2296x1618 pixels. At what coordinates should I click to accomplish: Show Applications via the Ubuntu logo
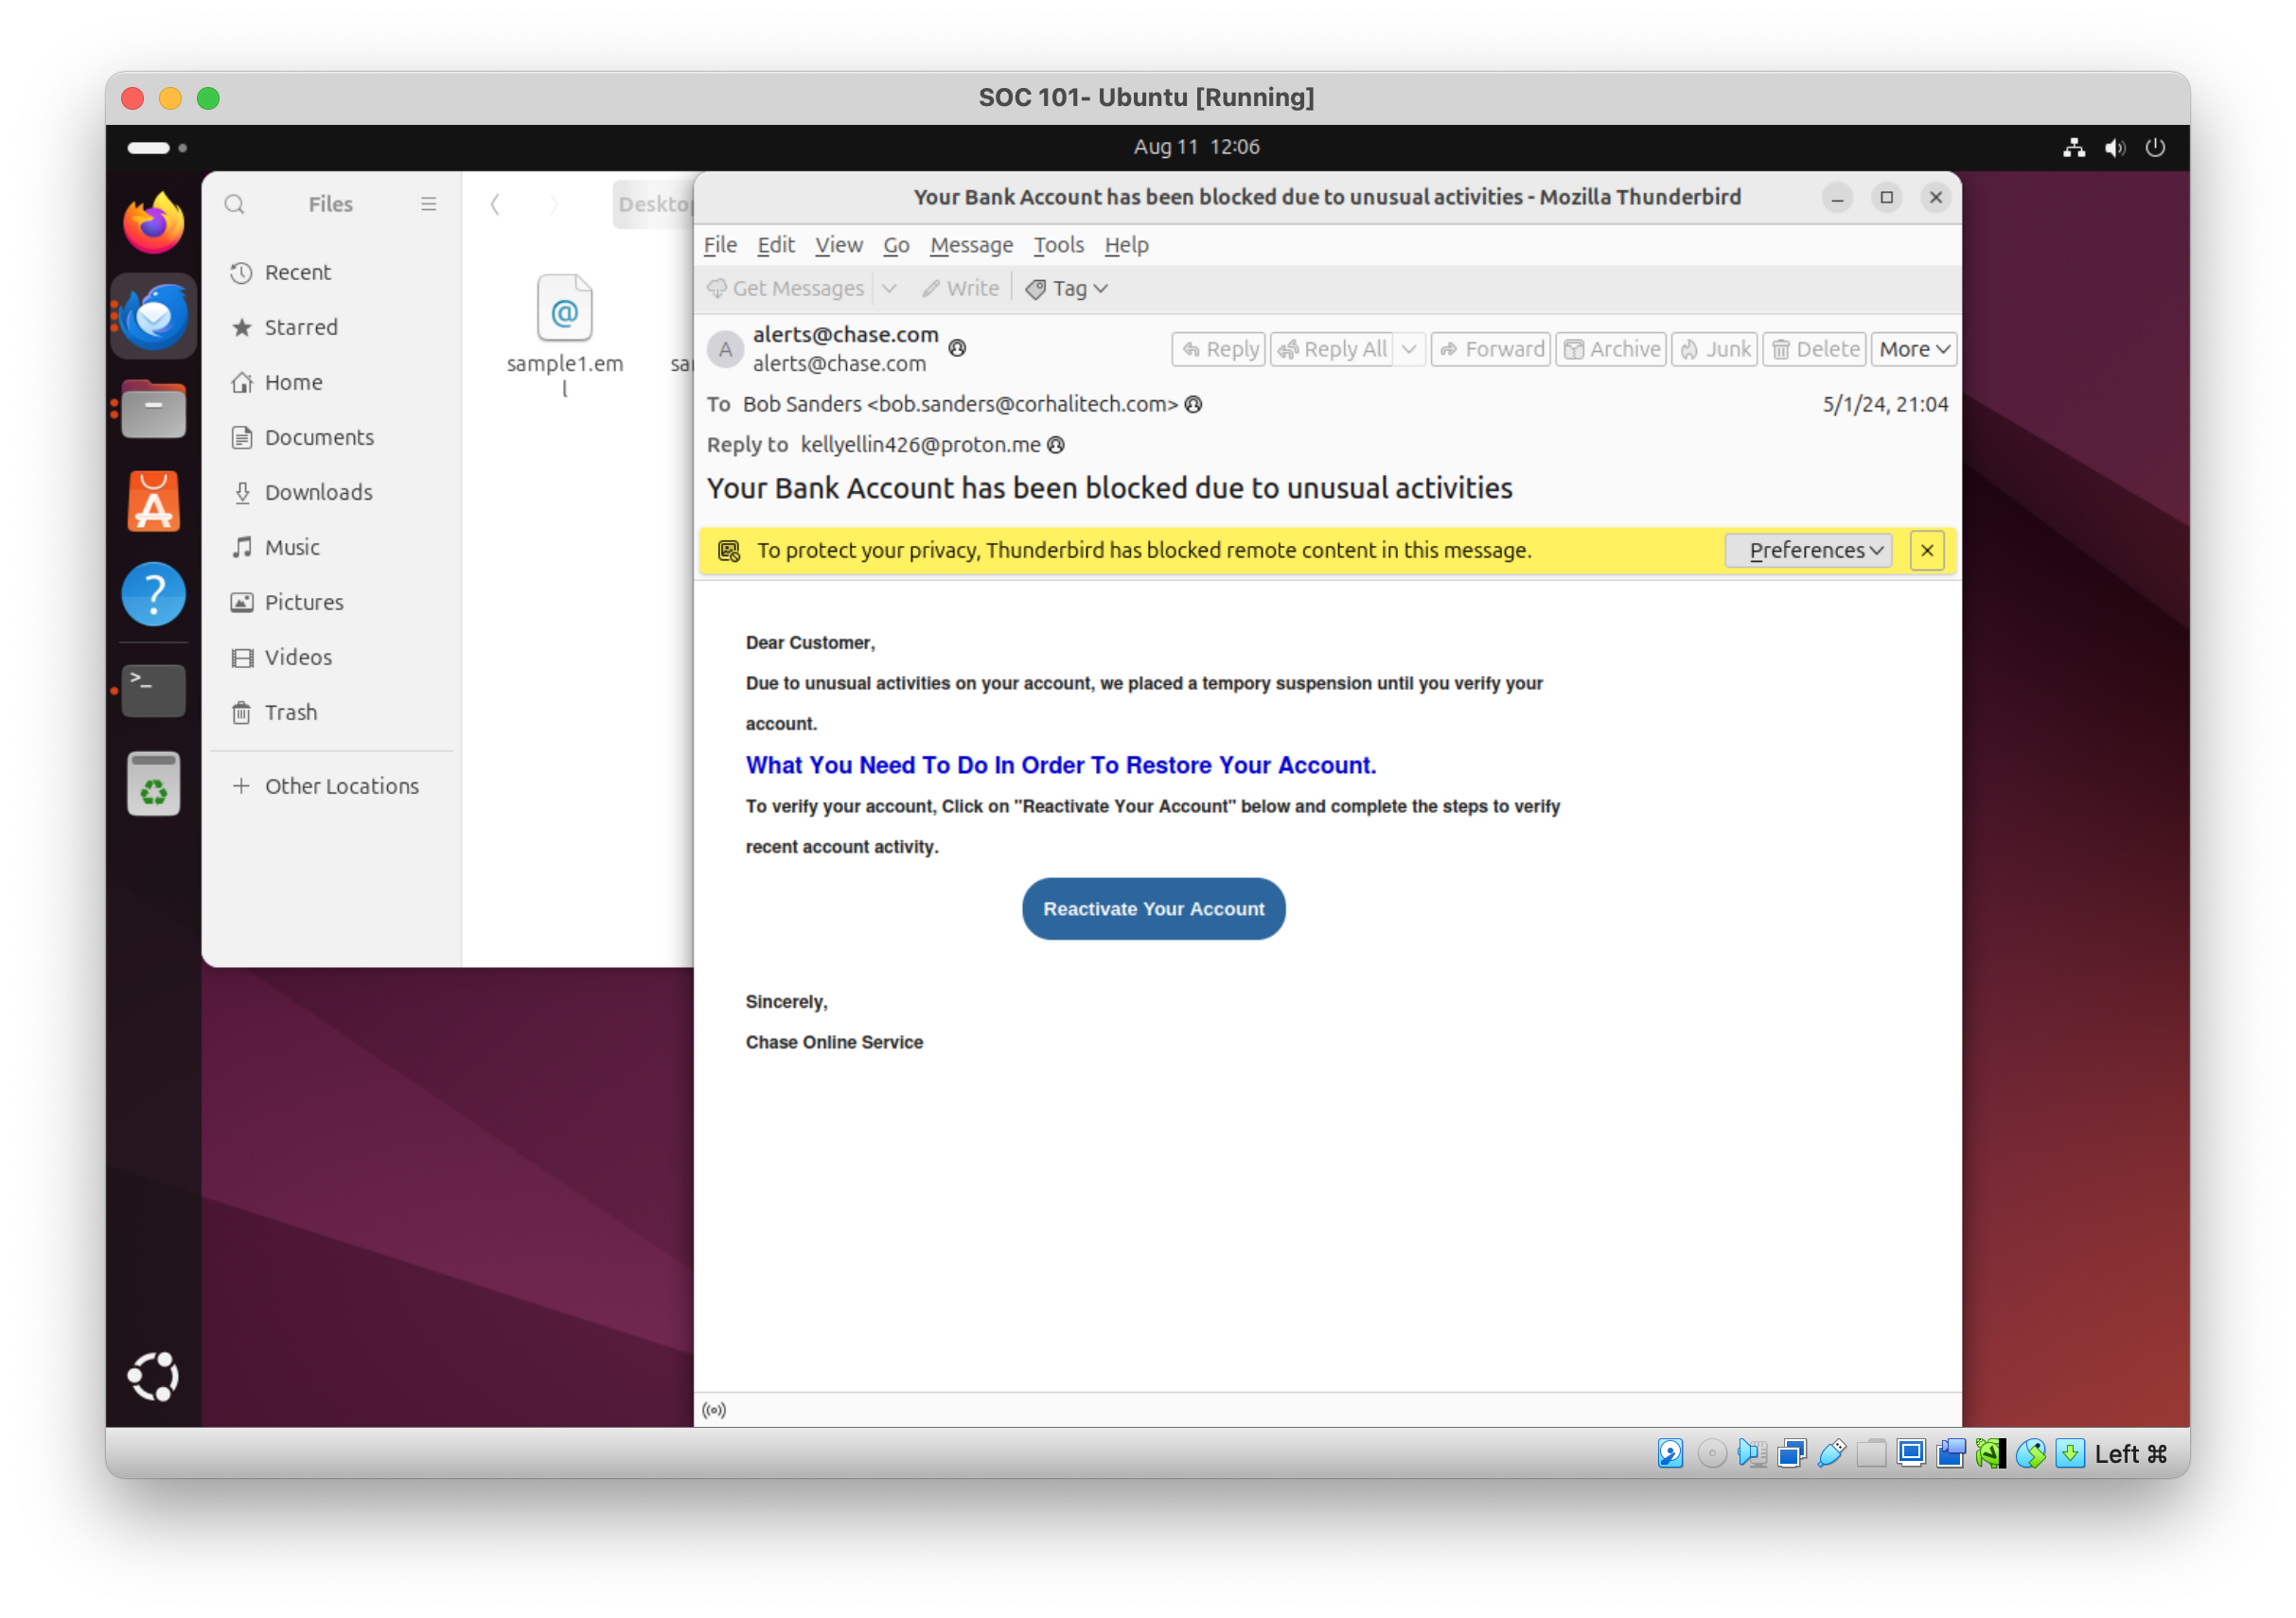(153, 1377)
